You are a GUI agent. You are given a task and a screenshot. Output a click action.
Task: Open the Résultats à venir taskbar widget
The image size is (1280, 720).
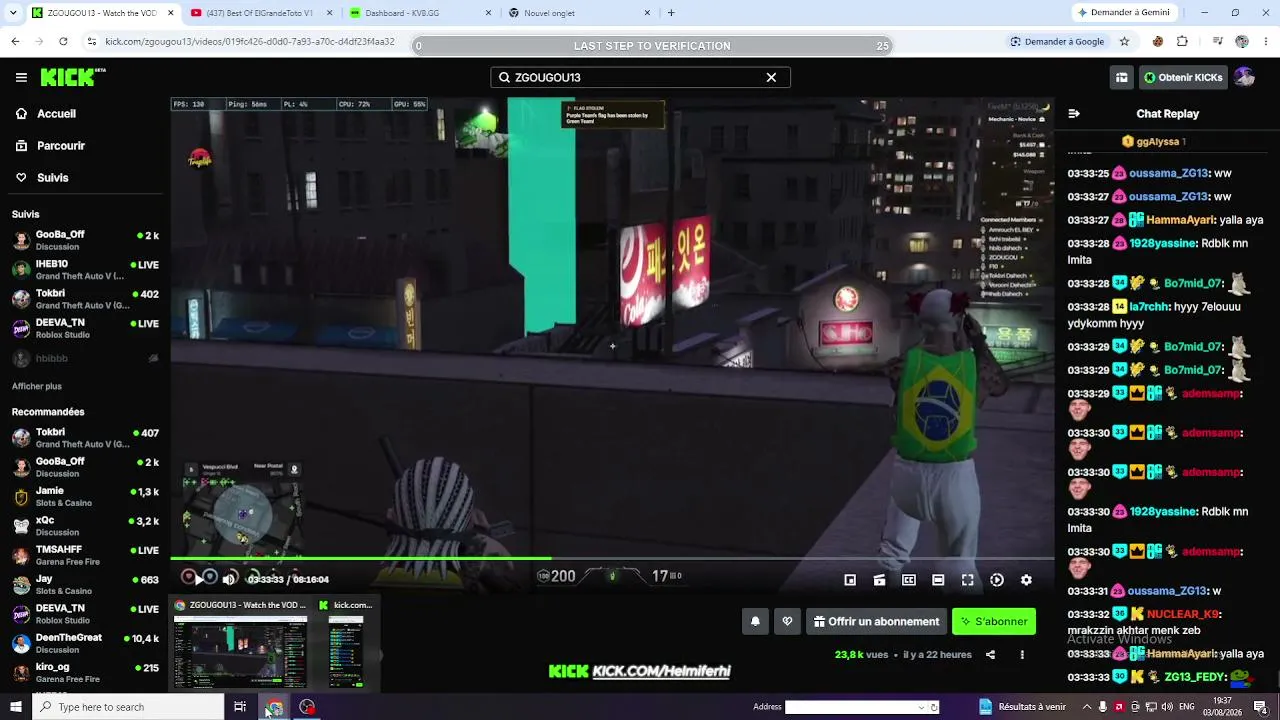click(1024, 707)
